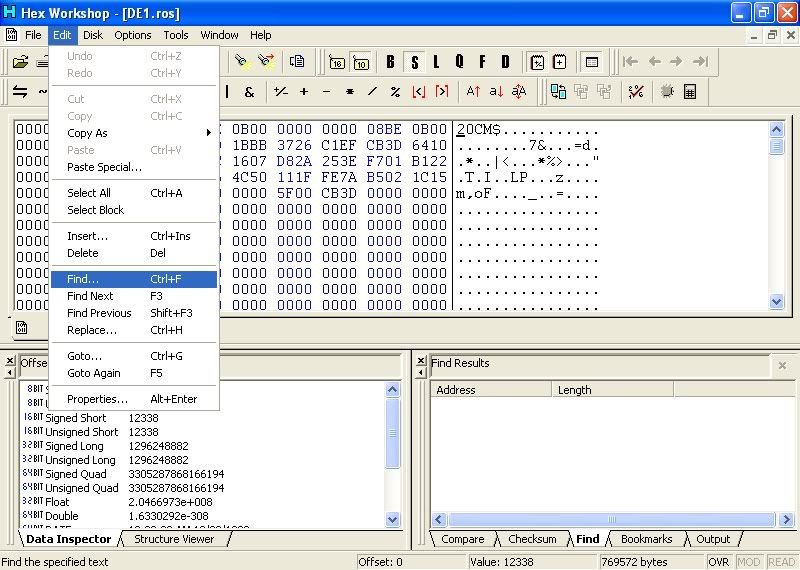
Task: Open the Tools menu
Action: [176, 35]
